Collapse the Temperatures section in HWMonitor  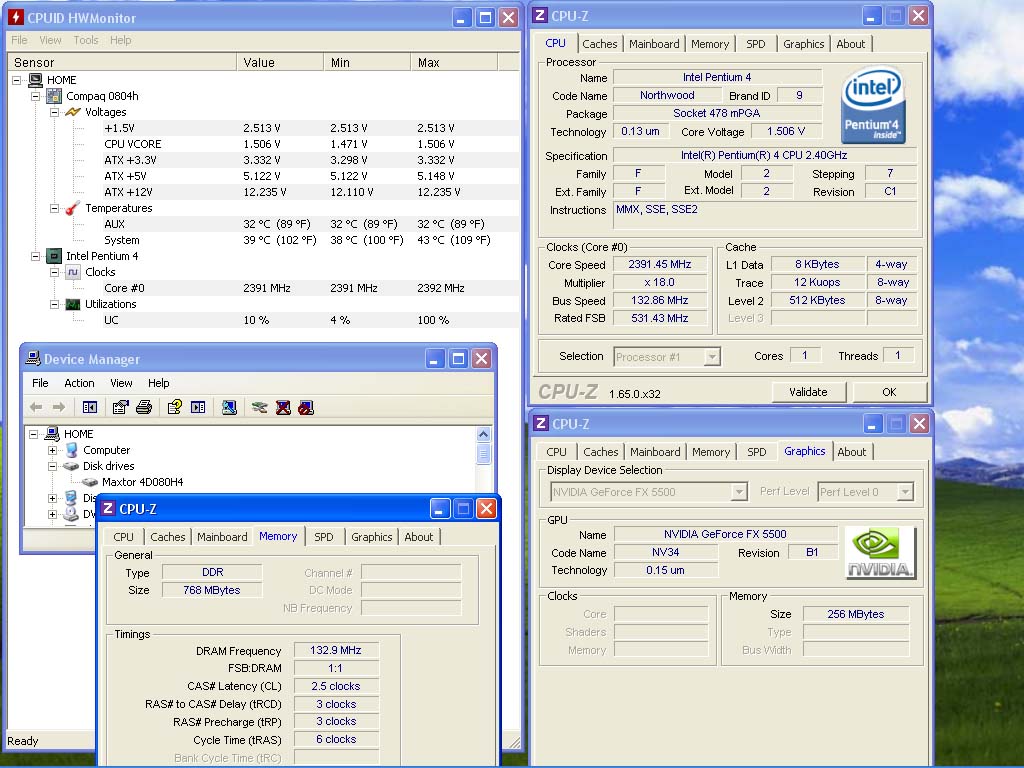click(55, 208)
